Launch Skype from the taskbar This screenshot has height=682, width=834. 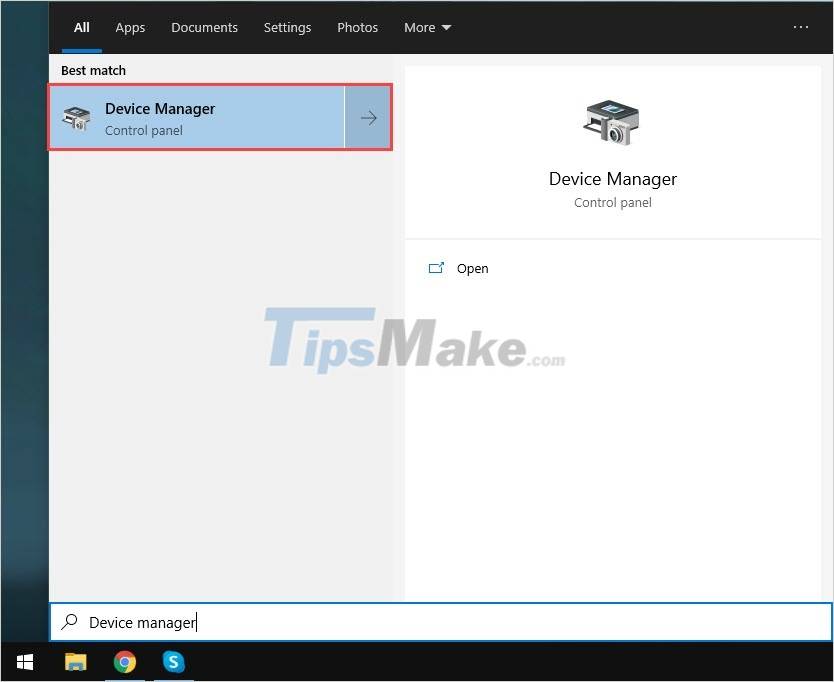point(173,662)
